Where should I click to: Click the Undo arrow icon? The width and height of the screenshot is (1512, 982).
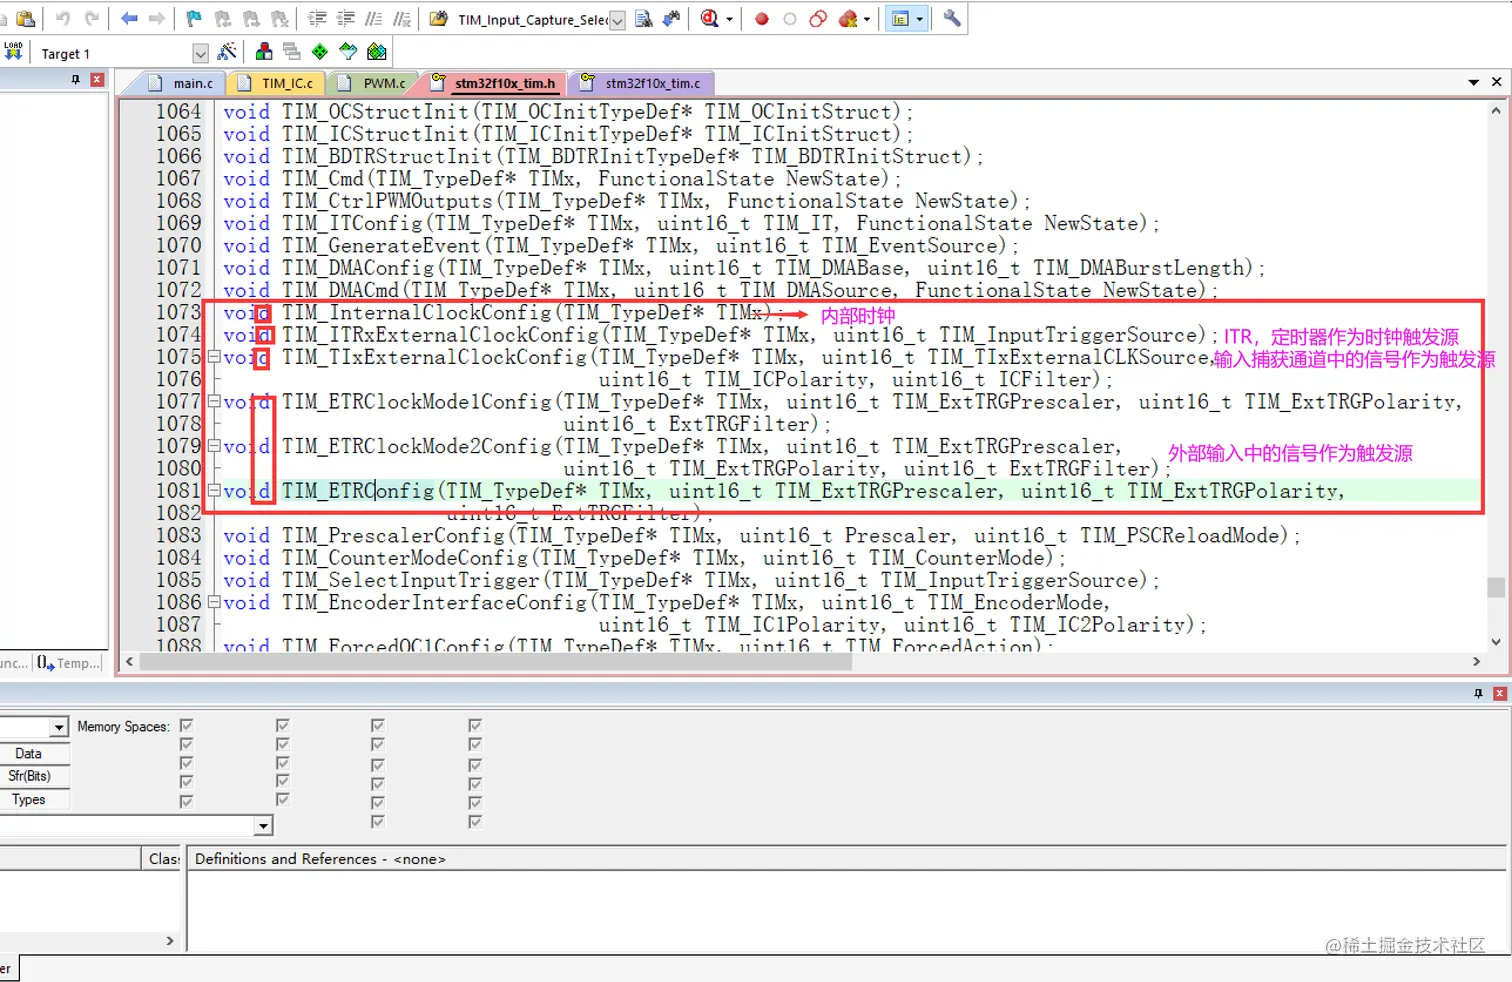point(63,18)
